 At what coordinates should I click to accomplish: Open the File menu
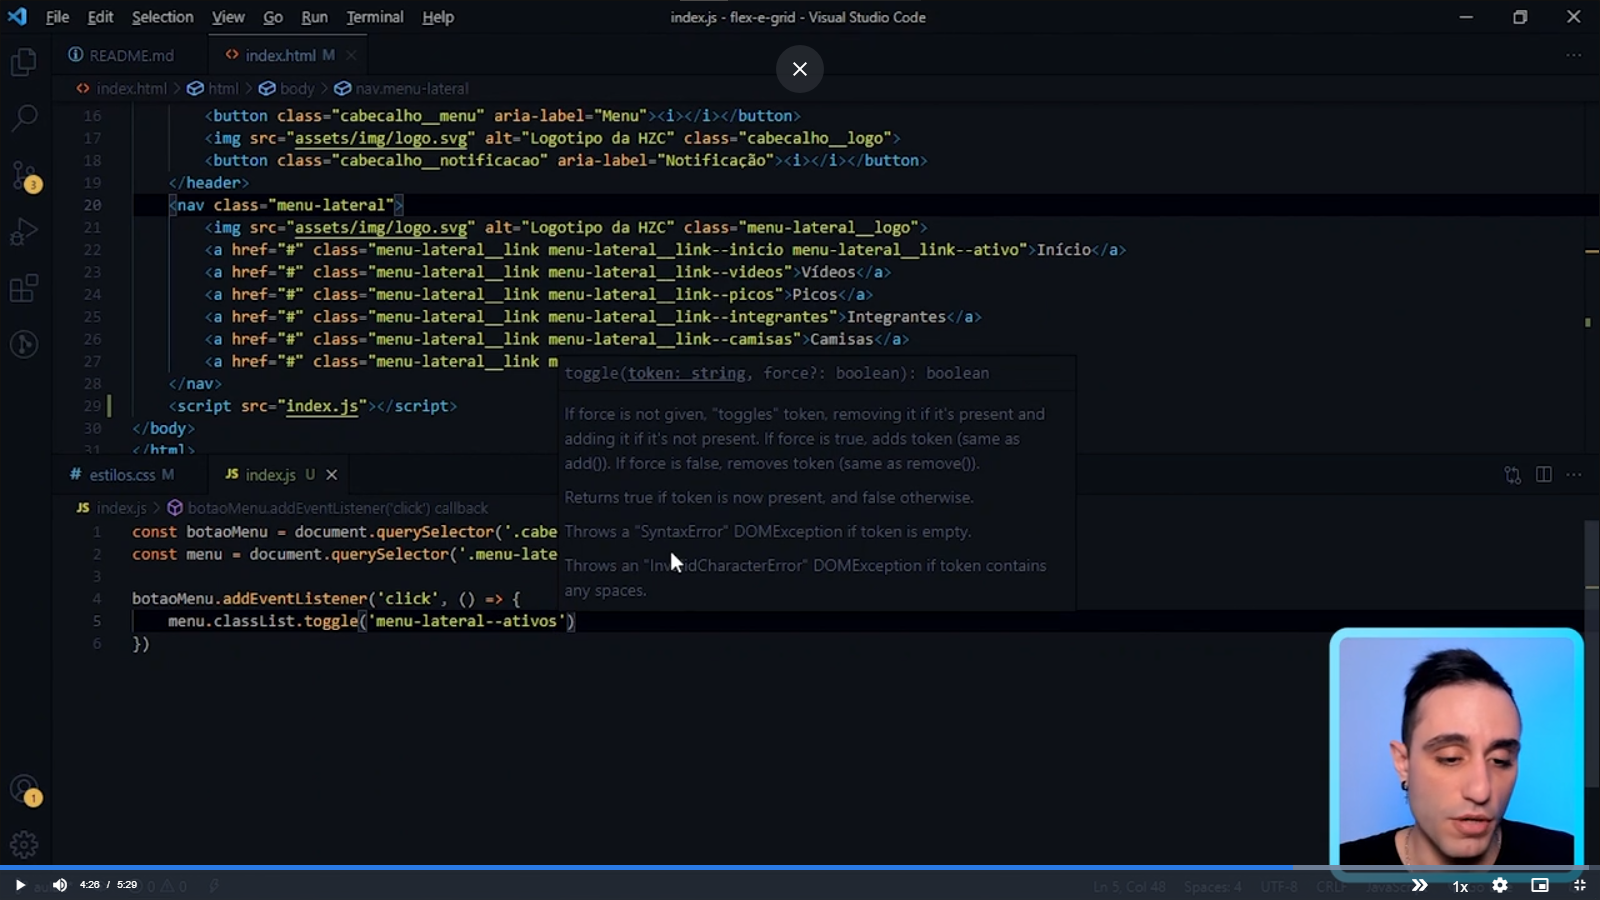pos(57,17)
